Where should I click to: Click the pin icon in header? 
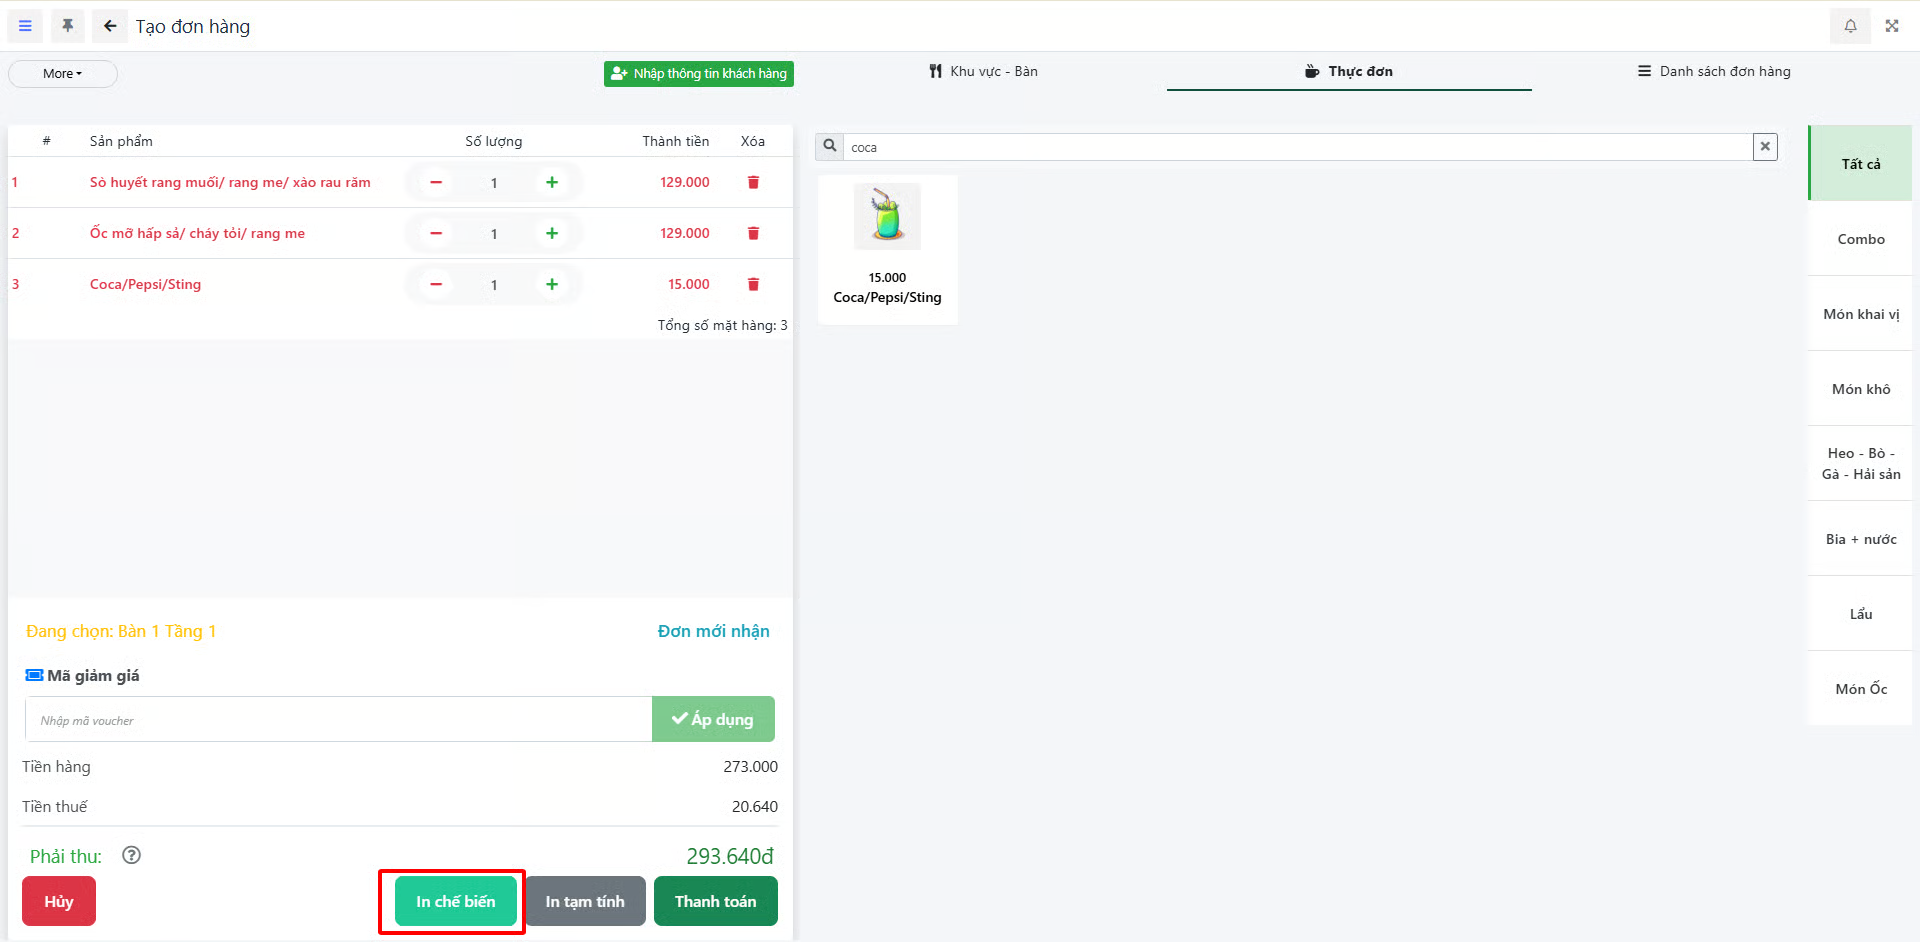[x=68, y=26]
